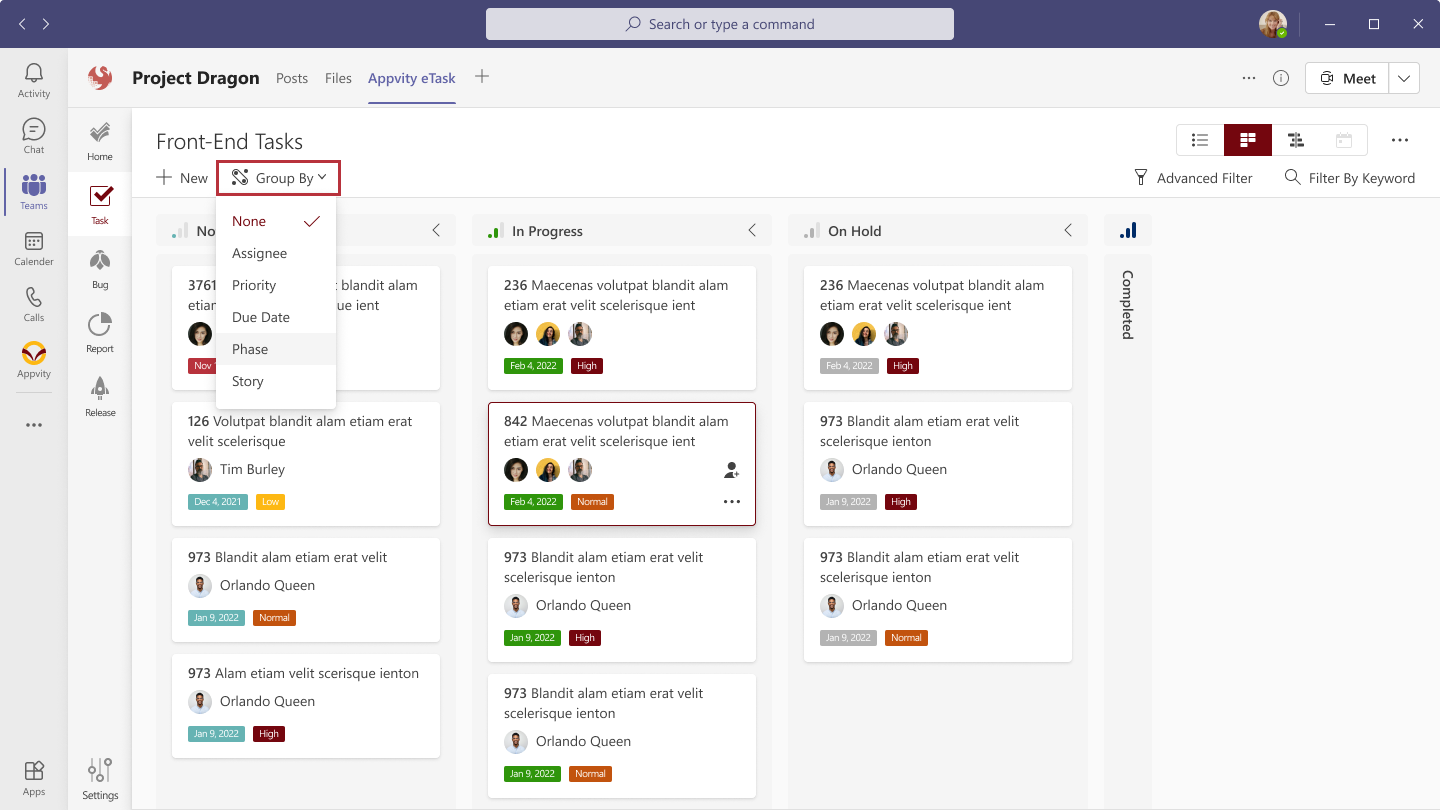Choose Priority from the Group By menu

coord(253,285)
